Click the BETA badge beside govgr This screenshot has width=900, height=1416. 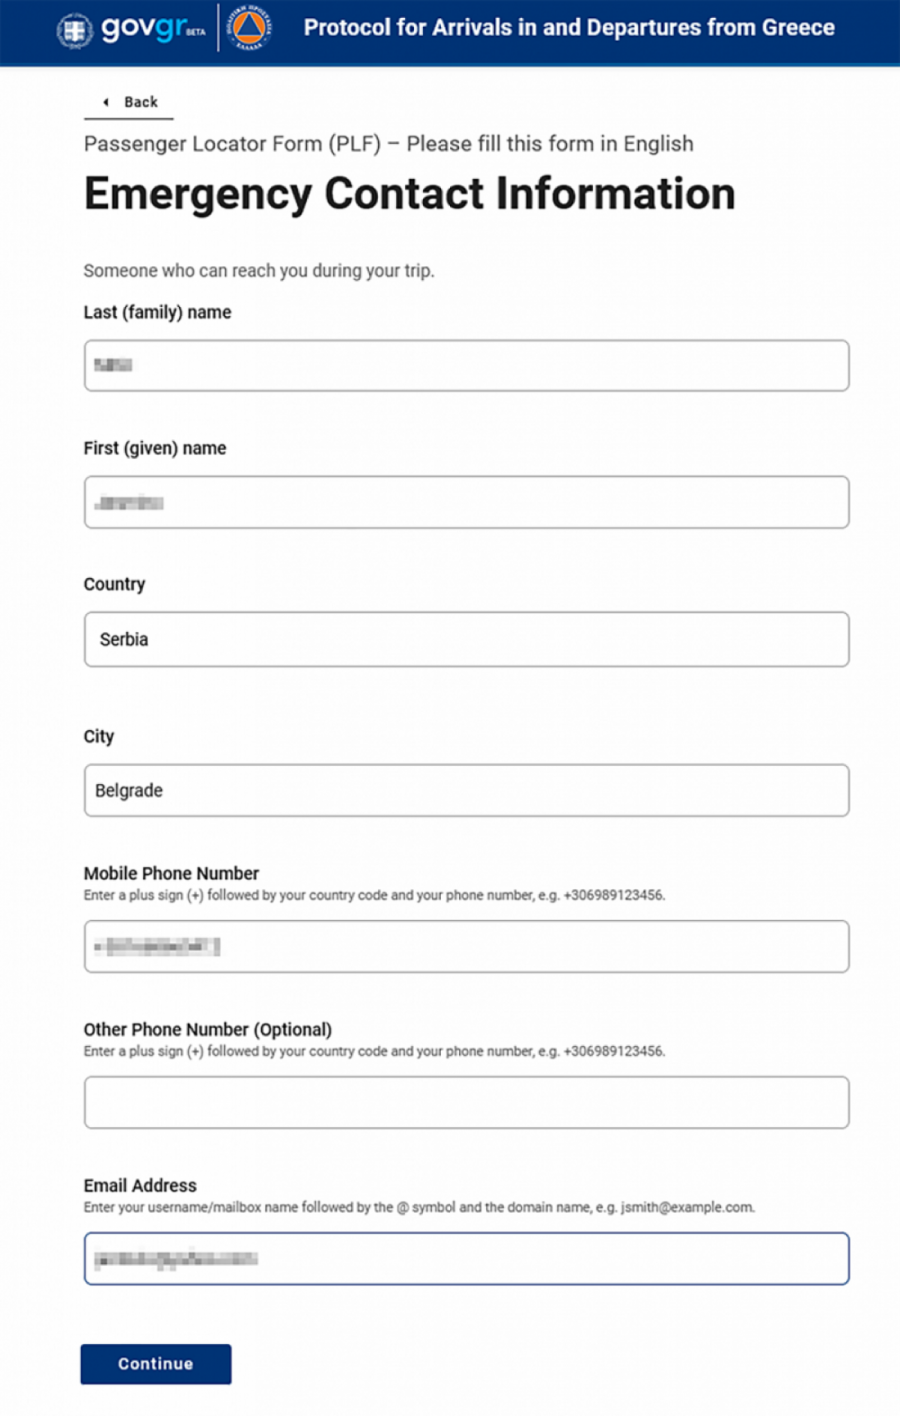point(196,32)
